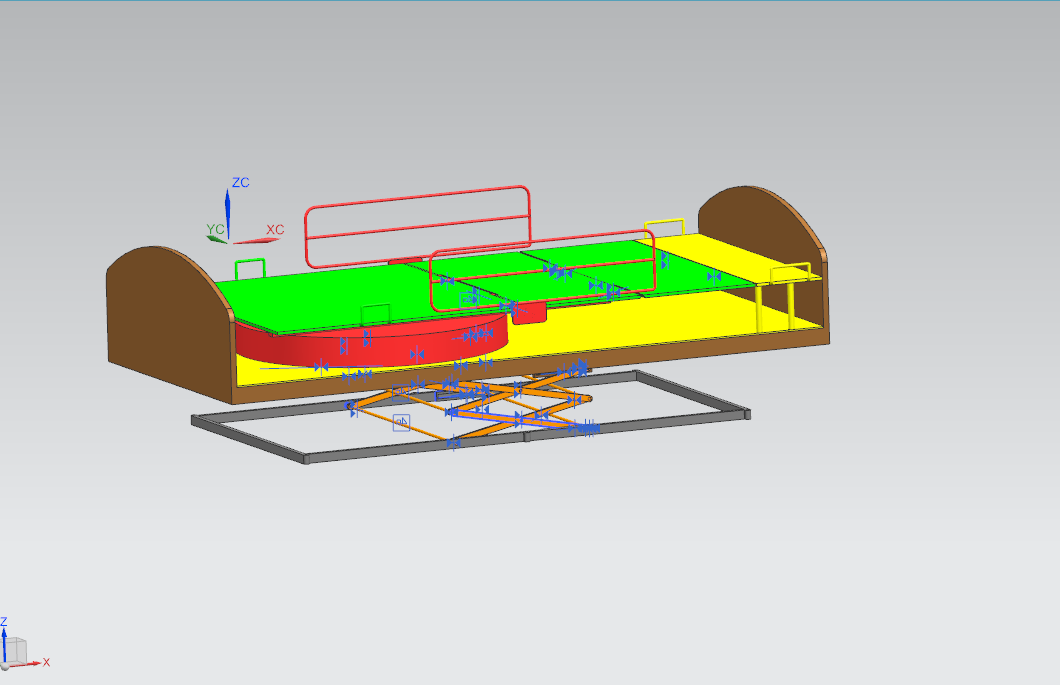Viewport: 1060px width, 685px height.
Task: Select the YC axis label of the WCS
Action: click(x=215, y=229)
